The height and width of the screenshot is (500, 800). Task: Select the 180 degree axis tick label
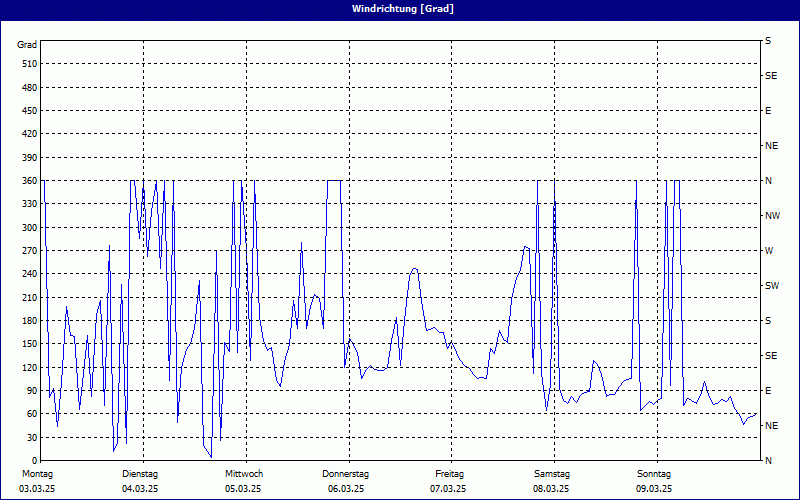click(29, 321)
